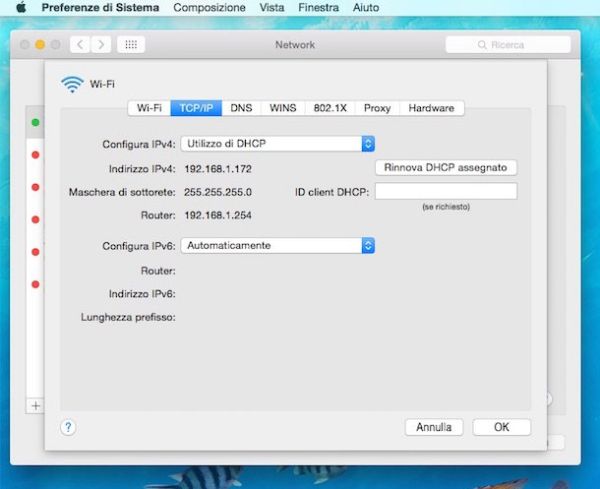Go back with the left arrow button
This screenshot has height=489, width=600.
[80, 45]
